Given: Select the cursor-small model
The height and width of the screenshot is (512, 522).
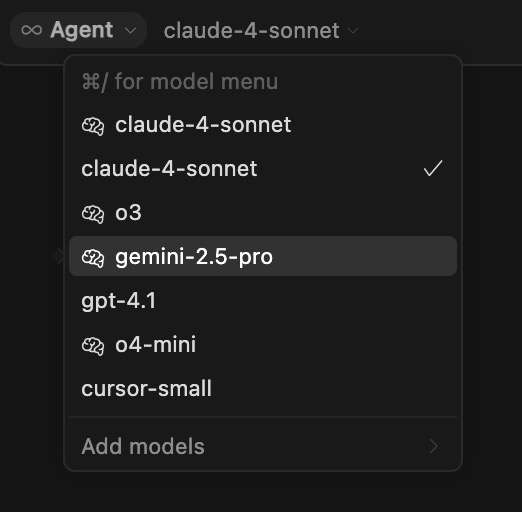Looking at the screenshot, I should click(263, 388).
